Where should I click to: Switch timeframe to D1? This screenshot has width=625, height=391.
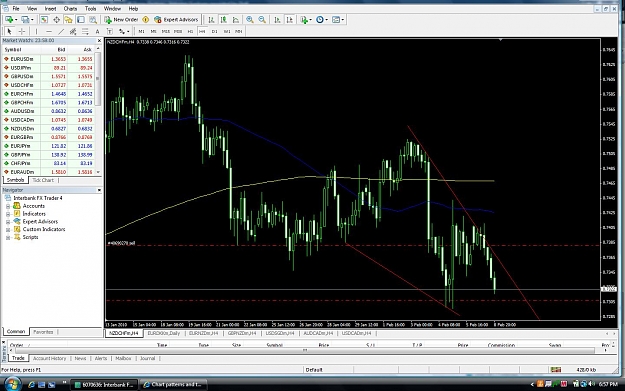click(x=214, y=31)
